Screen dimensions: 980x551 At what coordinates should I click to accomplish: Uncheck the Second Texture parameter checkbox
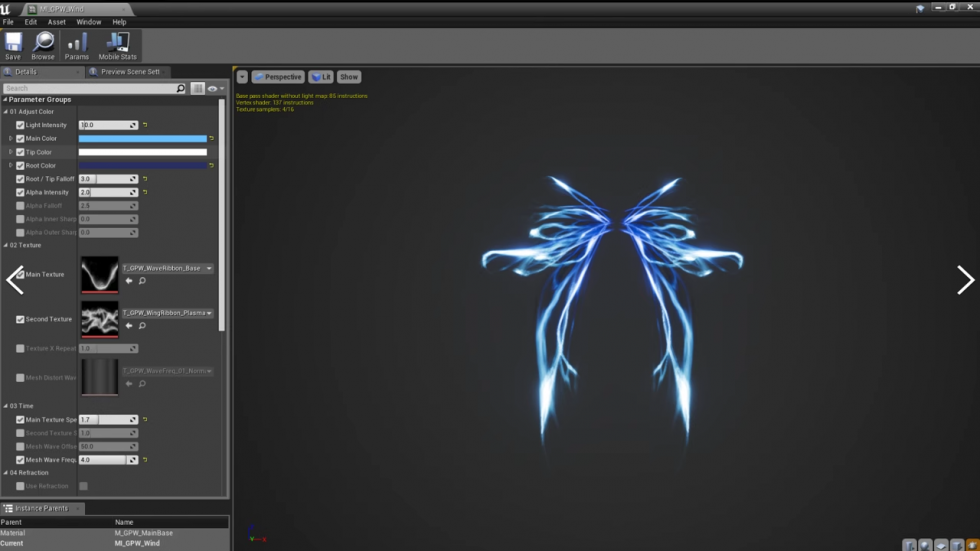(x=20, y=319)
